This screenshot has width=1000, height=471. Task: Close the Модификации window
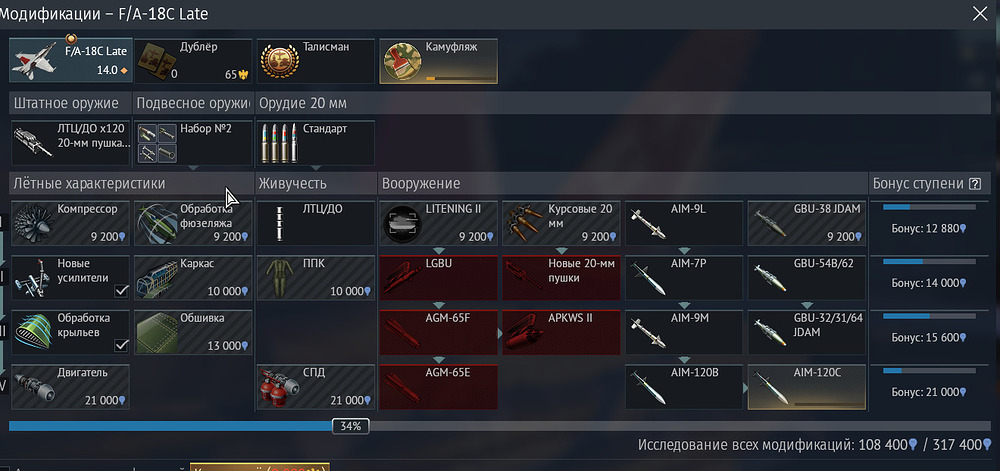tap(979, 13)
